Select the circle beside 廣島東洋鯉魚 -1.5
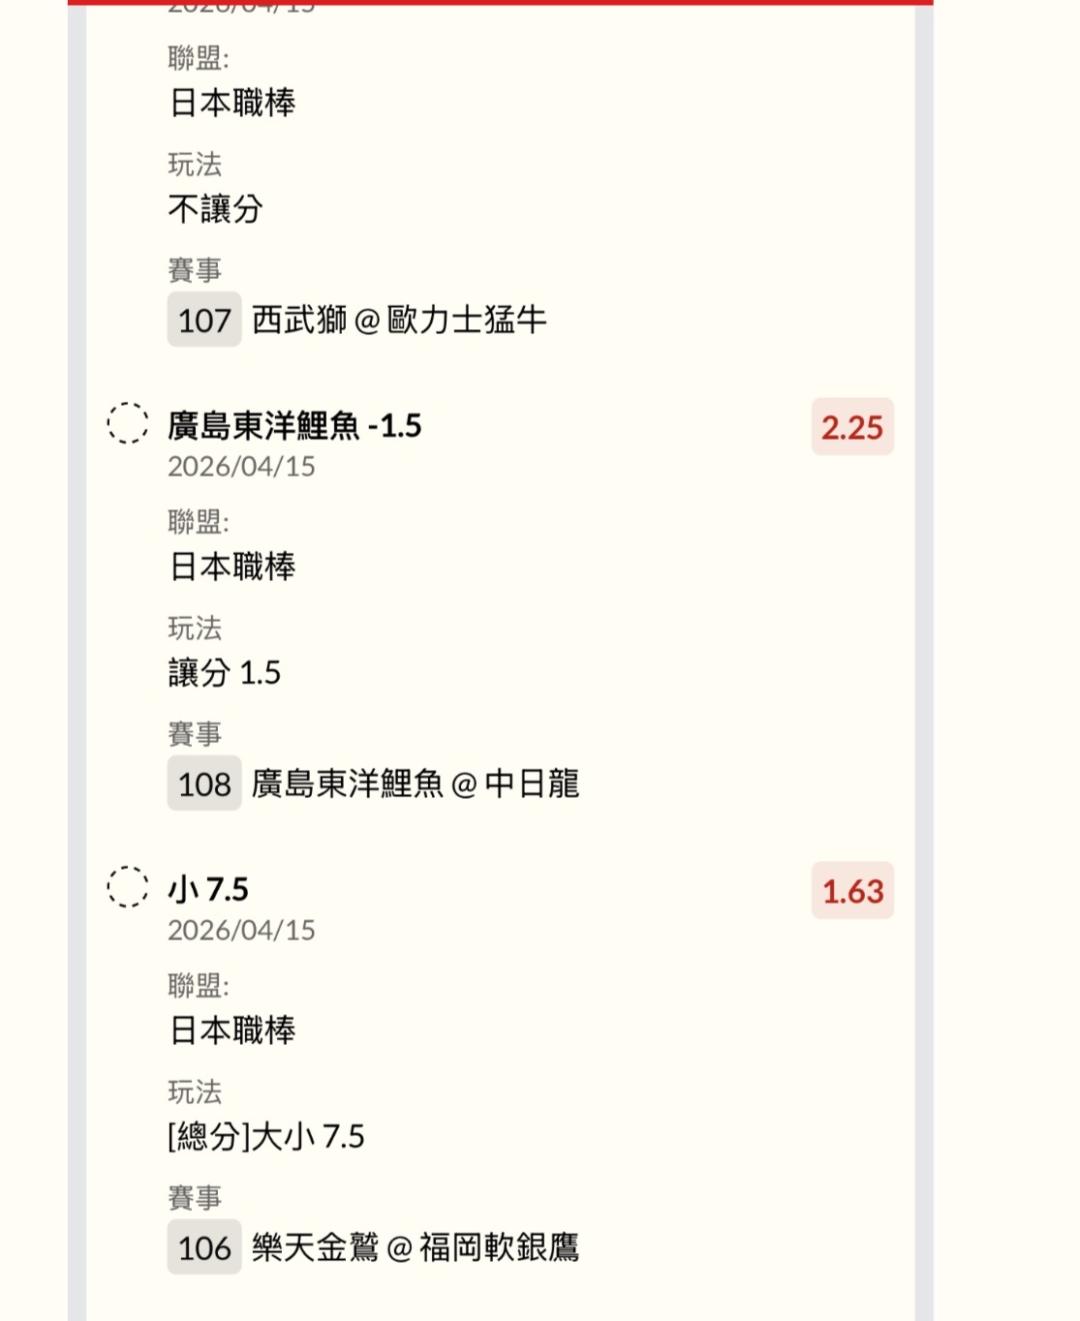The image size is (1080, 1321). coord(127,423)
